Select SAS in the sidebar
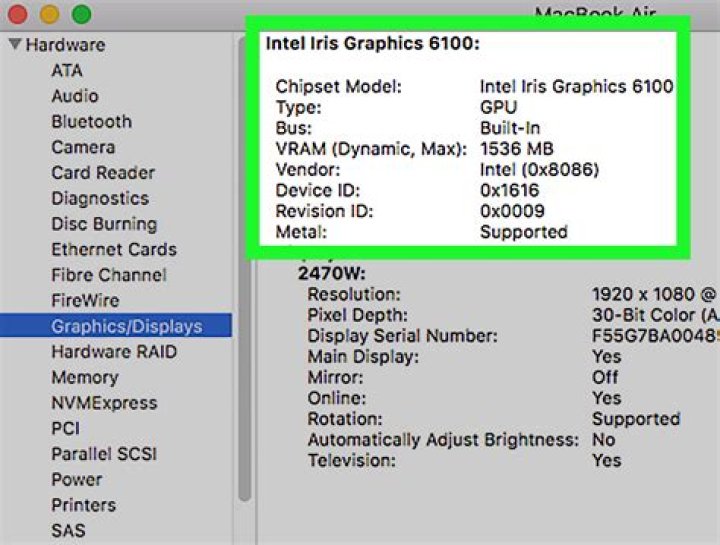Image resolution: width=720 pixels, height=545 pixels. click(x=68, y=531)
